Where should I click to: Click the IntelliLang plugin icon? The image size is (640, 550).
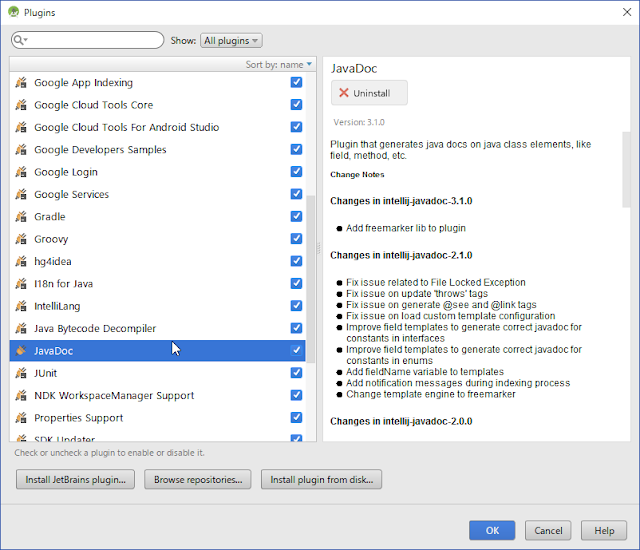pyautogui.click(x=21, y=306)
